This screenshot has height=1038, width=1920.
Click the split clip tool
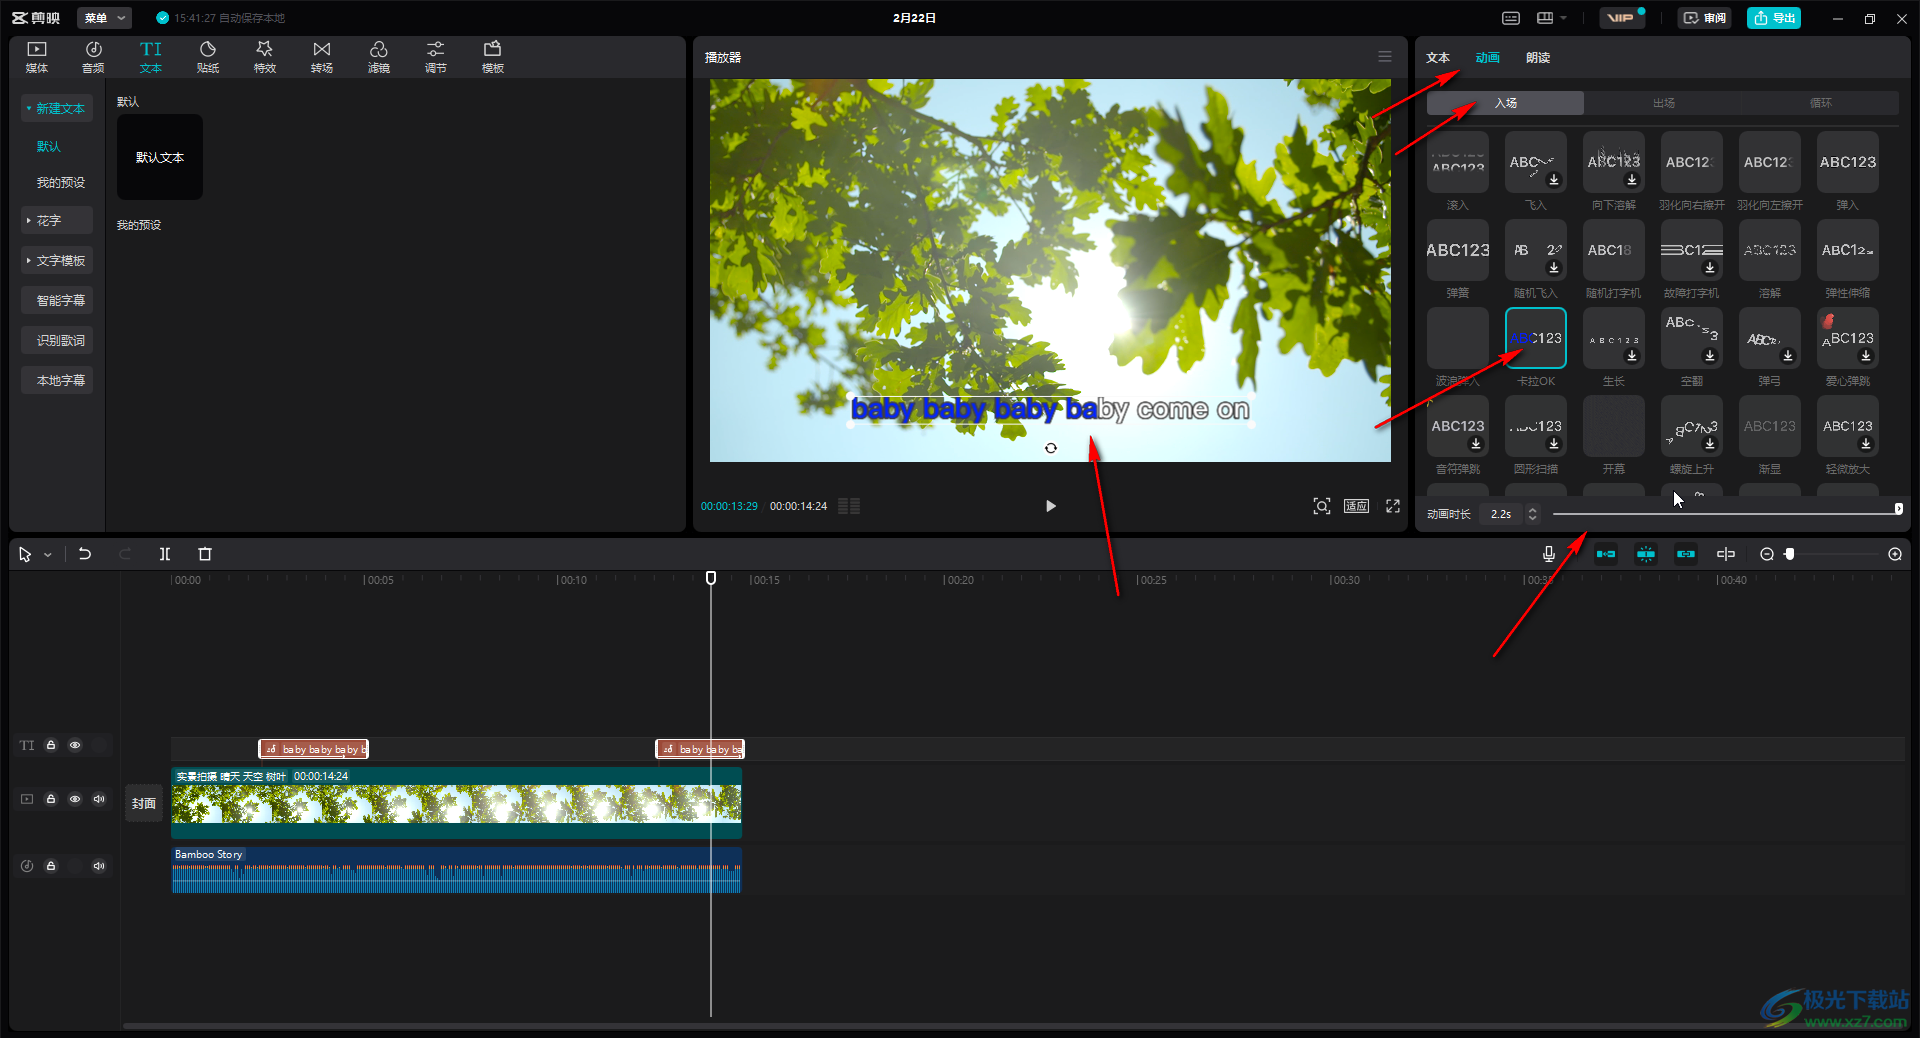[x=165, y=554]
